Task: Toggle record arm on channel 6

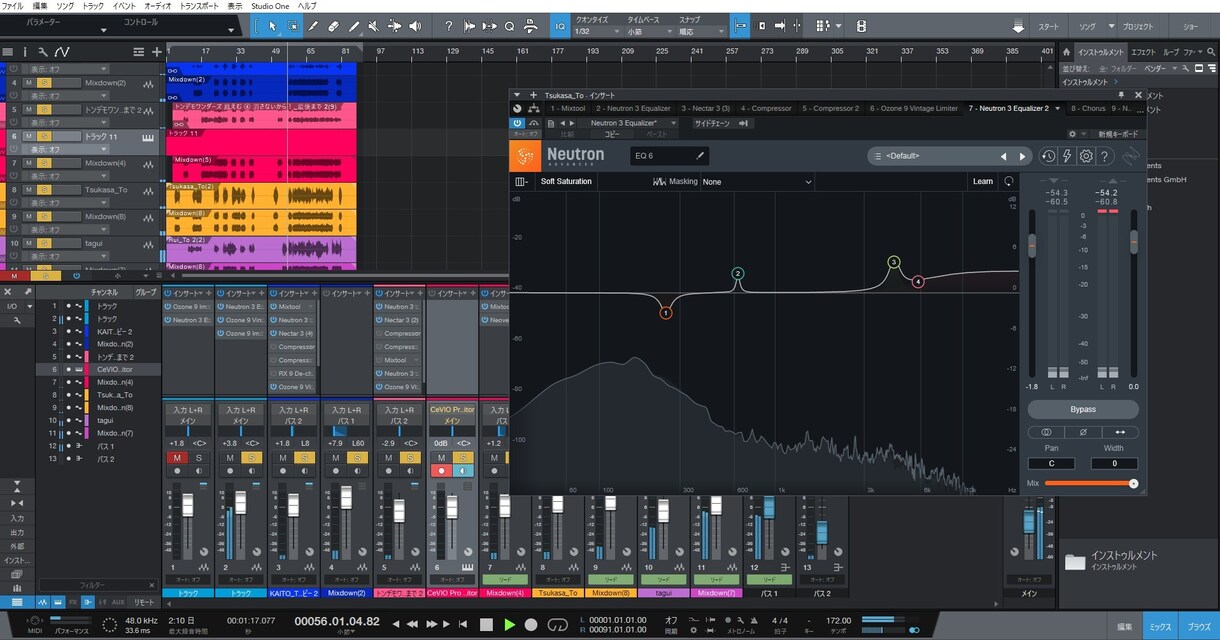Action: [440, 470]
